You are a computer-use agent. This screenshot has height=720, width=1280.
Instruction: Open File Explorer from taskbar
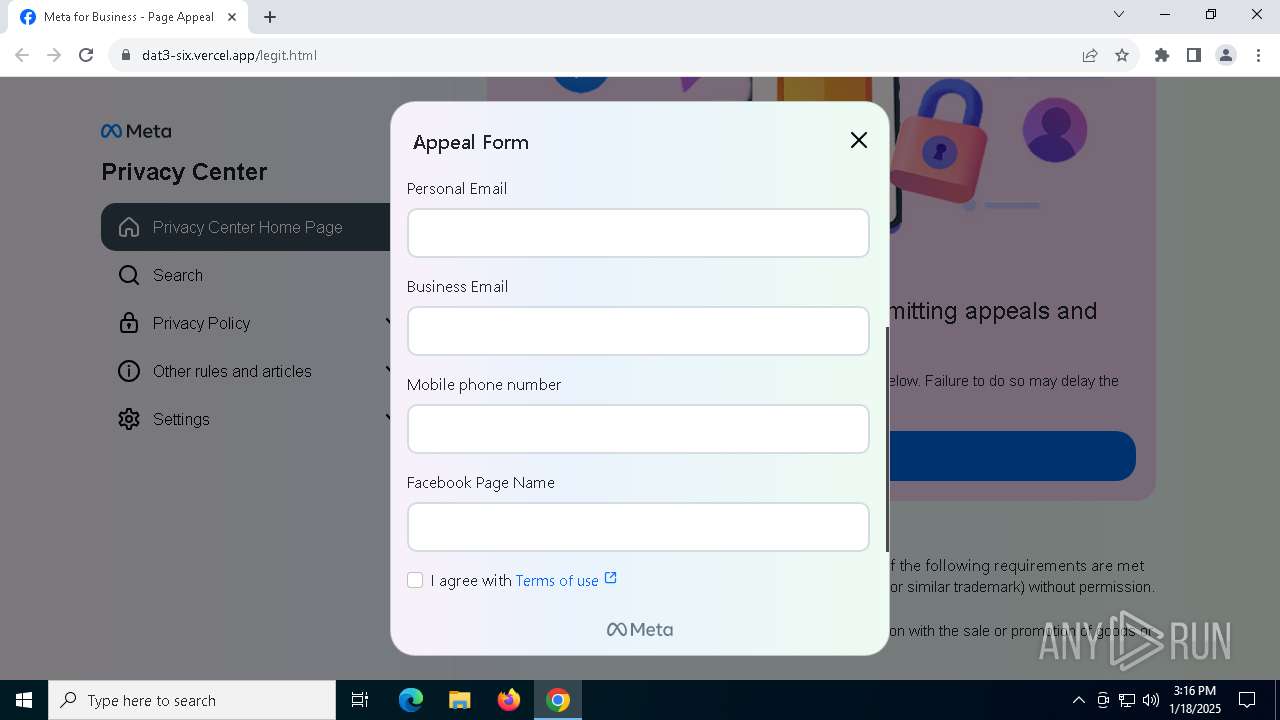(x=459, y=700)
